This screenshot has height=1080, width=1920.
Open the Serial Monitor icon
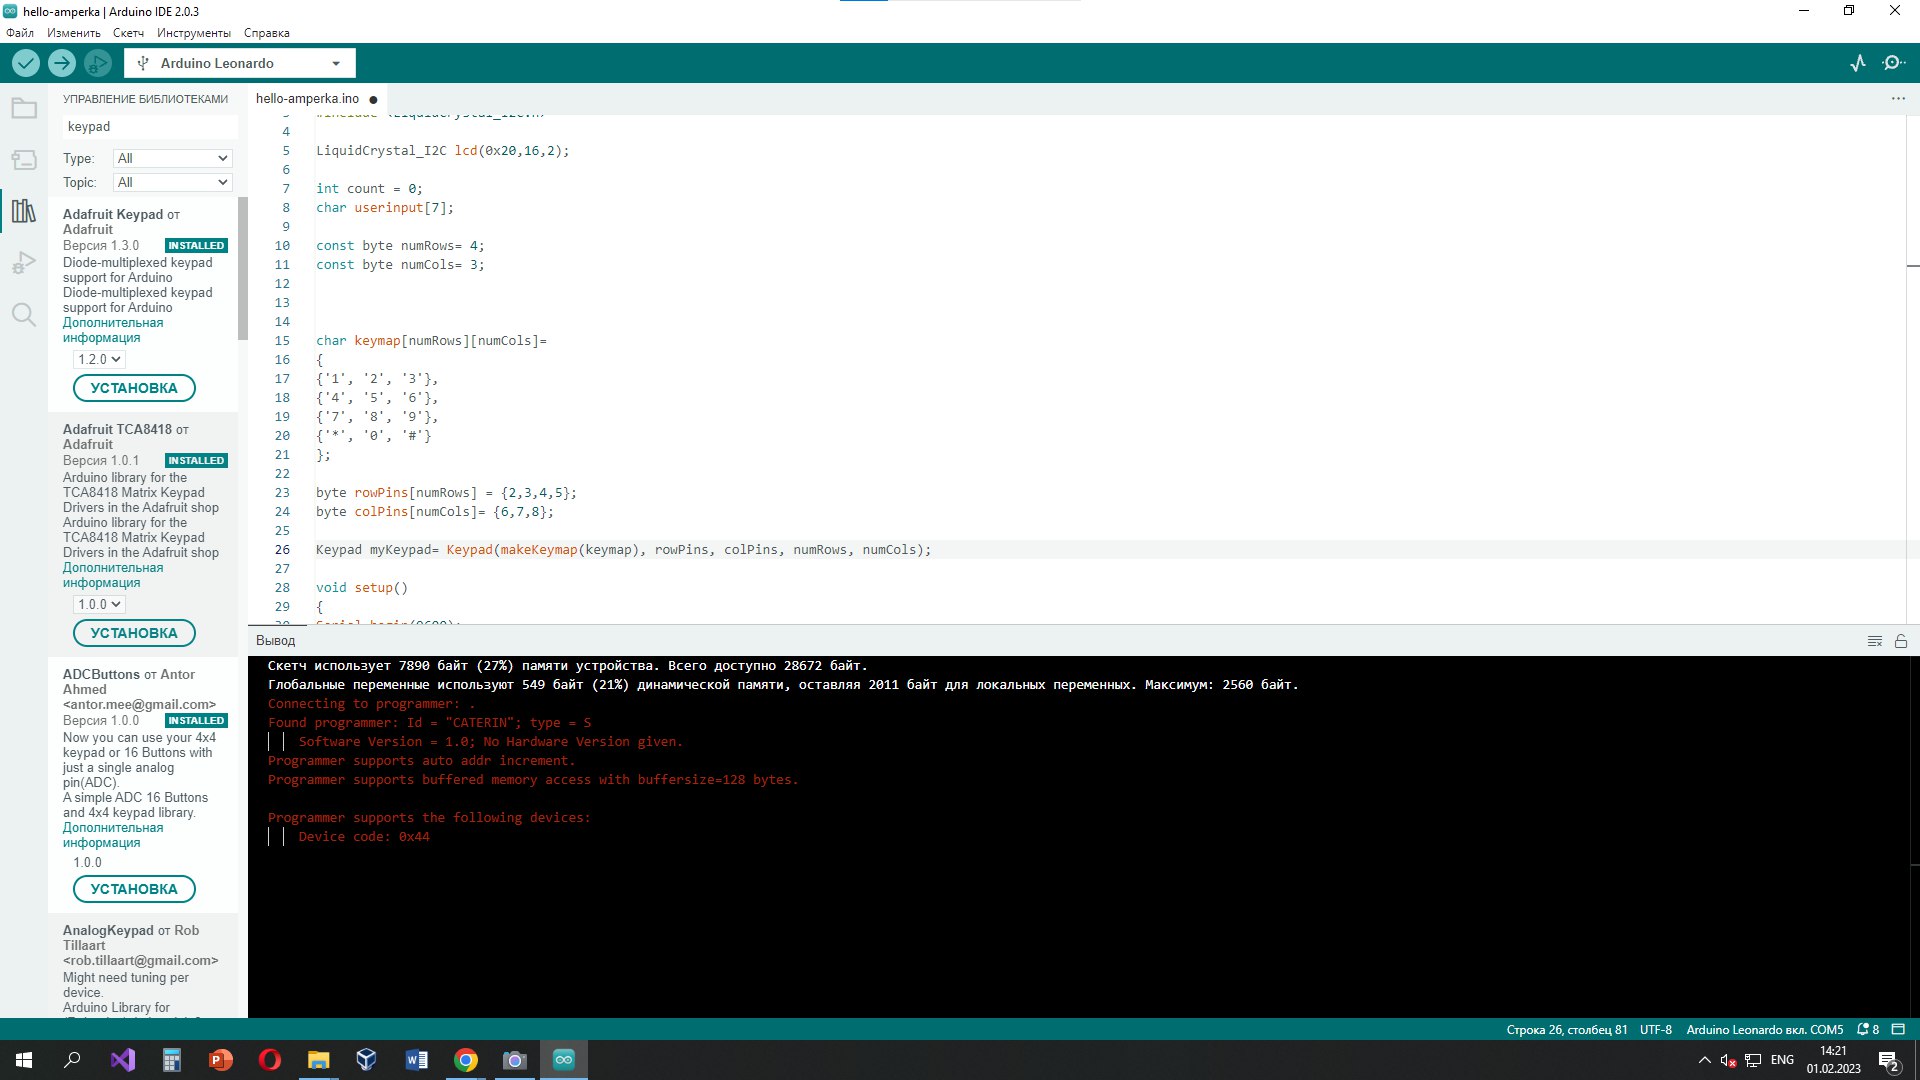click(x=1893, y=63)
